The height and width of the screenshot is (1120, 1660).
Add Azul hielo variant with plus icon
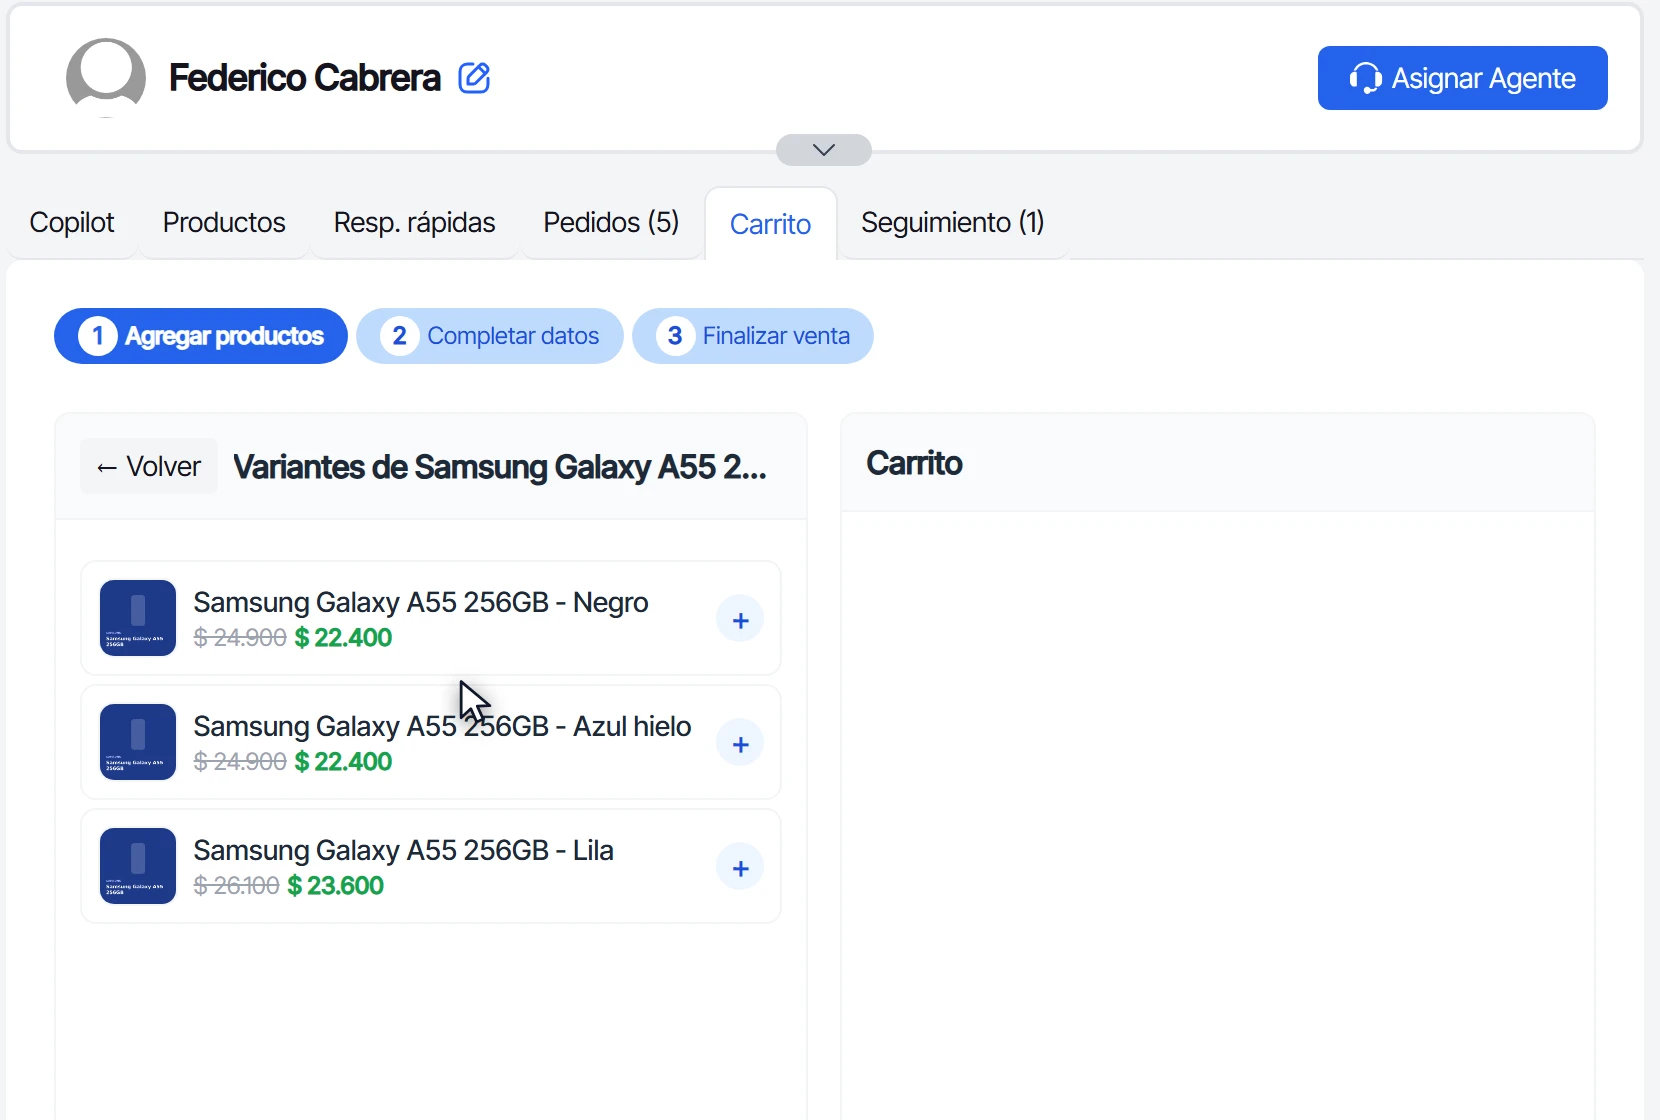740,744
